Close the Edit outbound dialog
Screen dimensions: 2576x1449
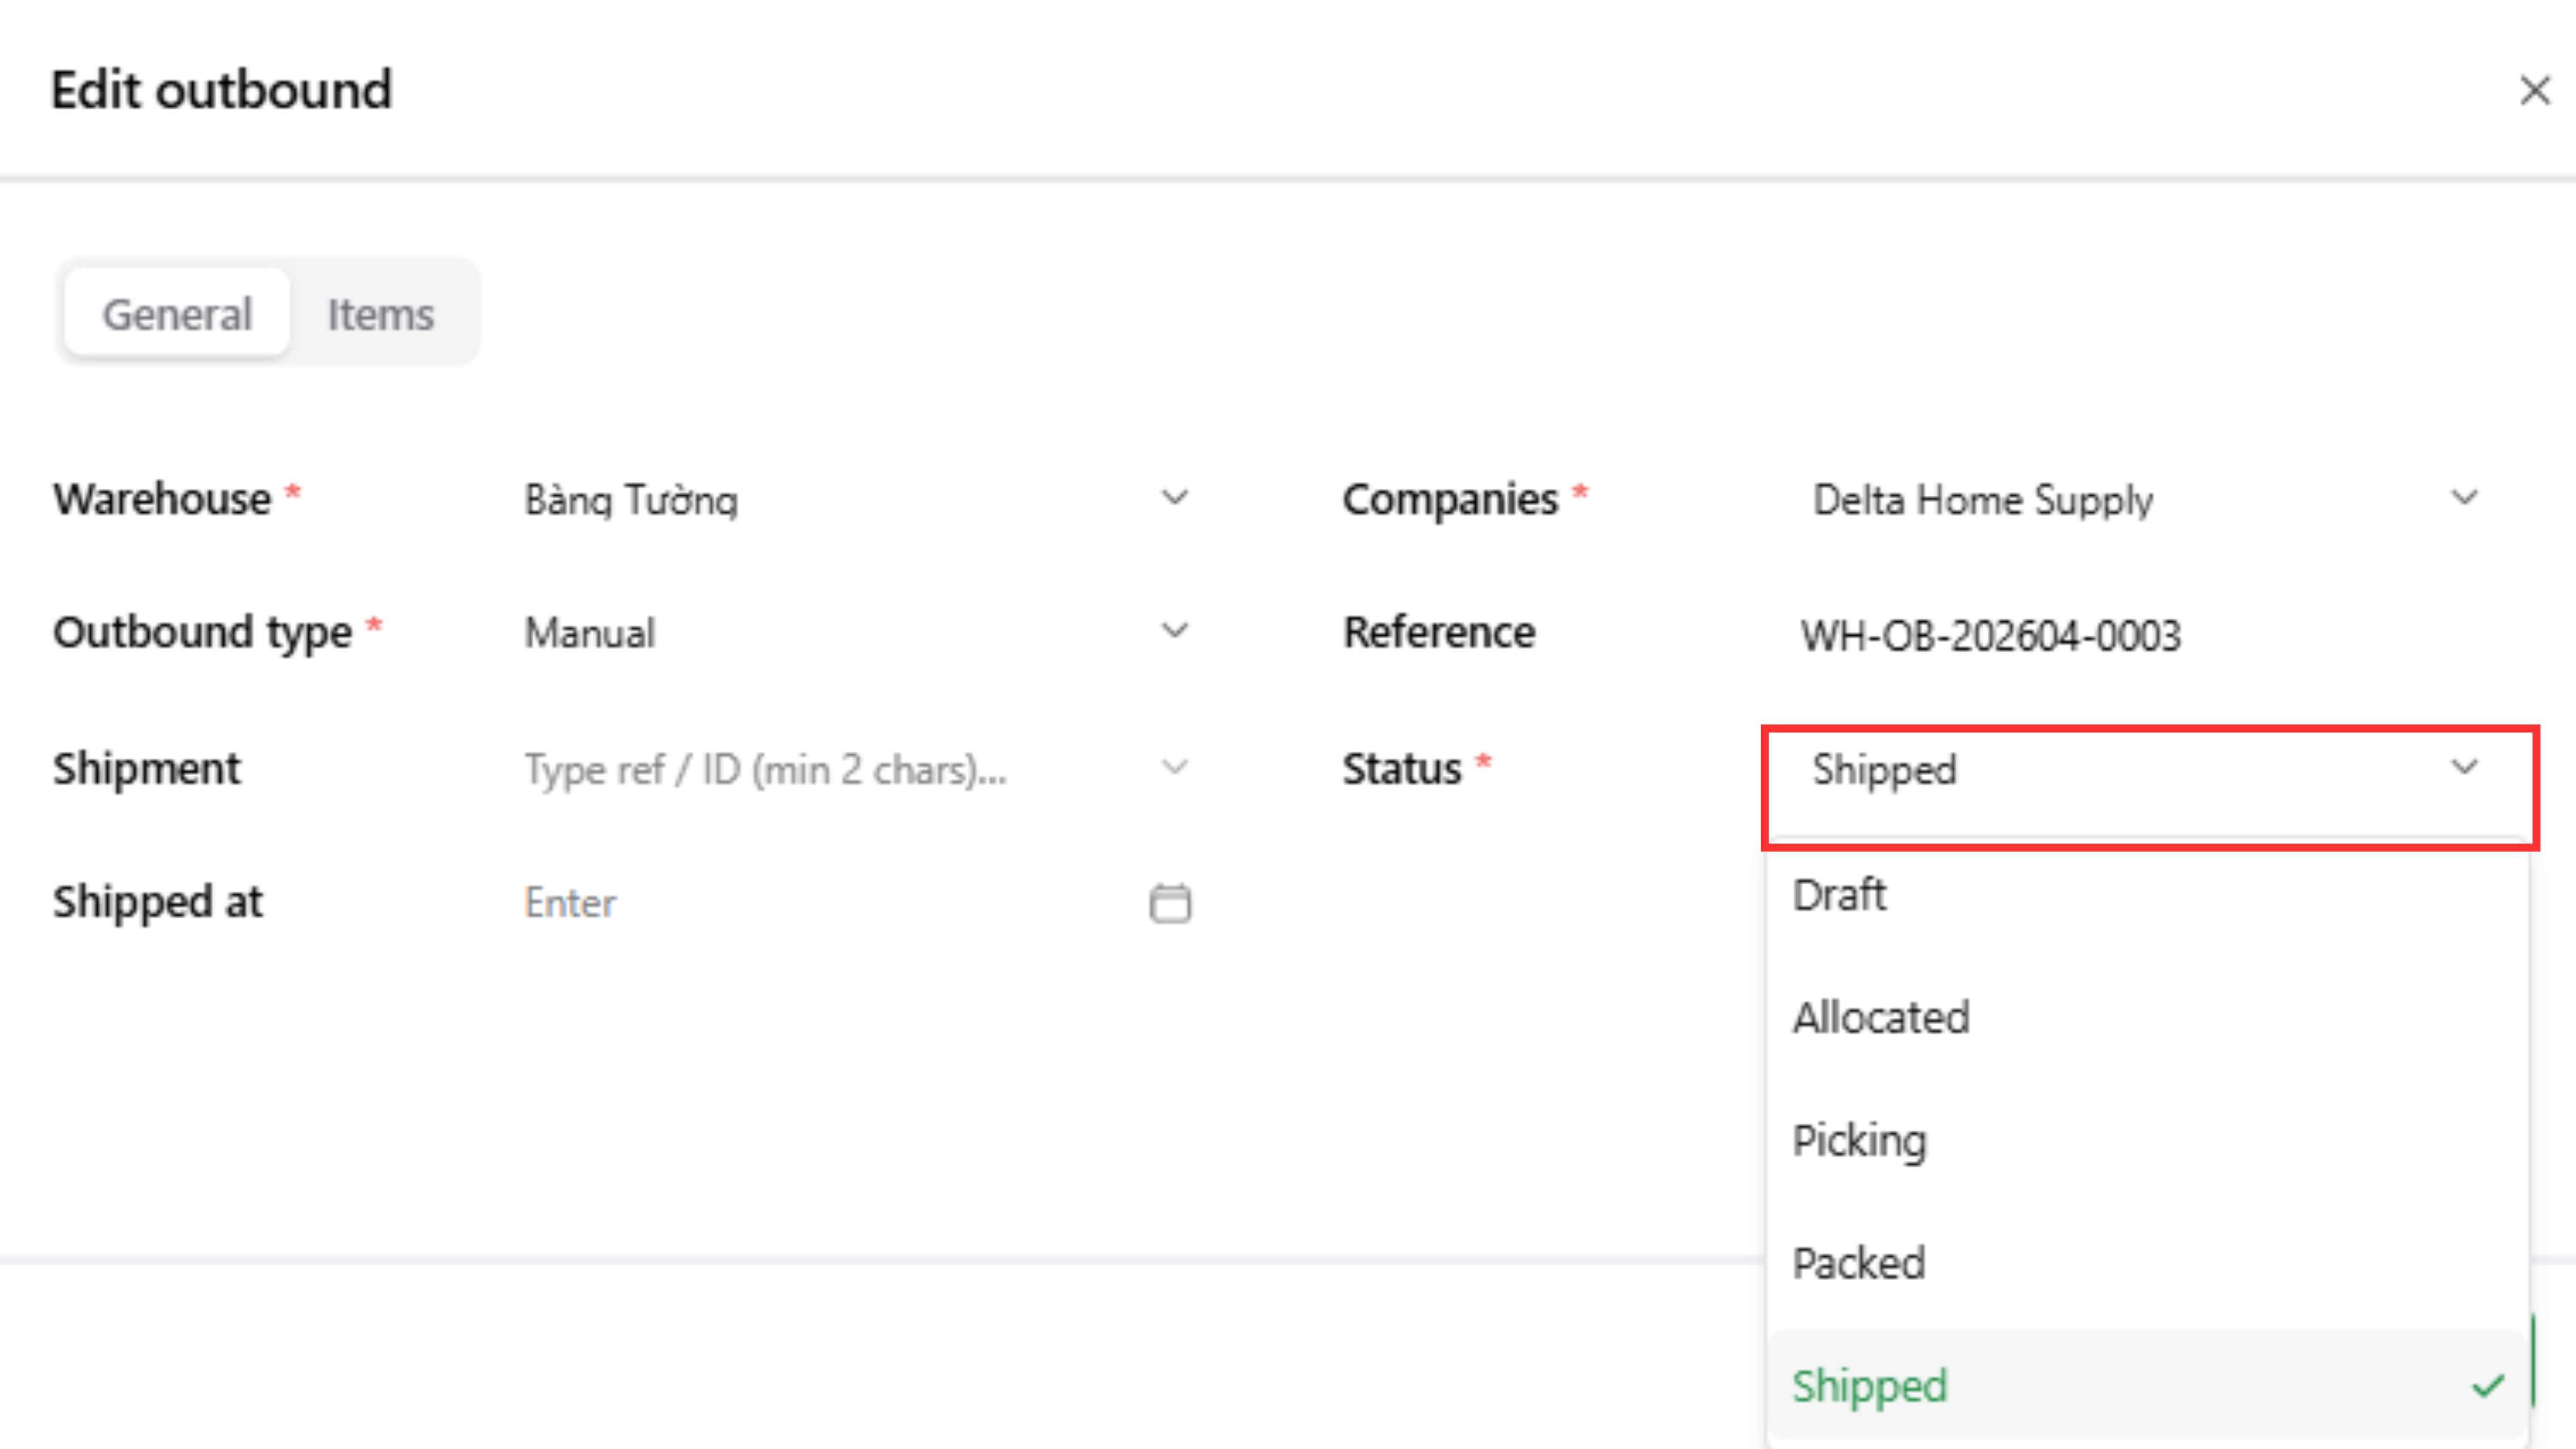(x=2534, y=91)
